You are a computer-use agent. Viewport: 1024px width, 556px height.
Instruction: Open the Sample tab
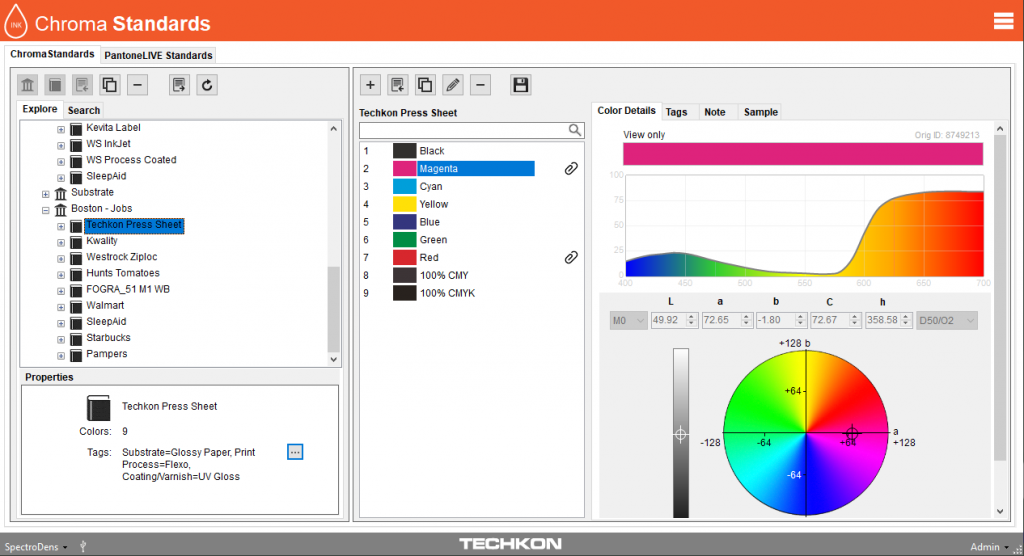(761, 112)
